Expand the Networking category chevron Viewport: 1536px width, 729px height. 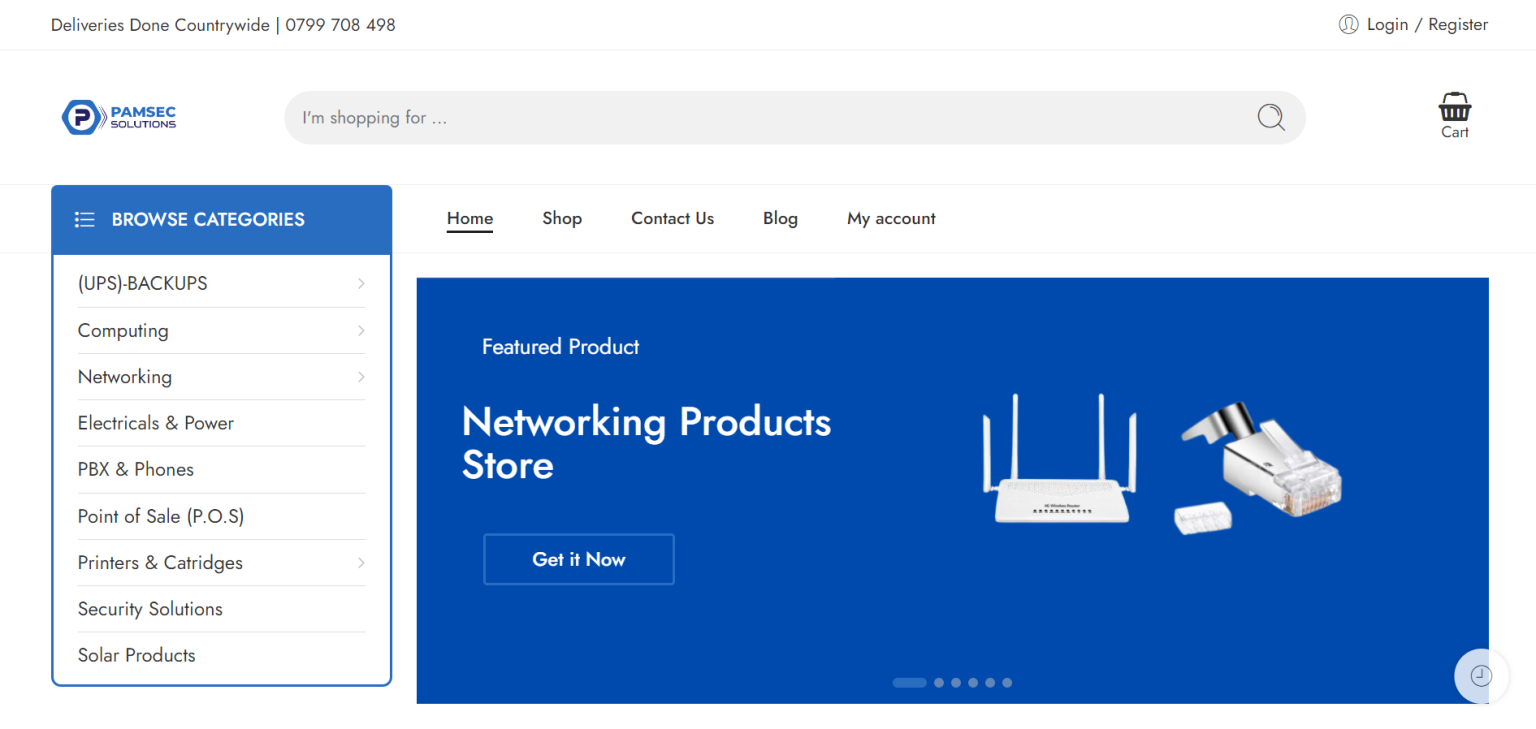pyautogui.click(x=361, y=377)
